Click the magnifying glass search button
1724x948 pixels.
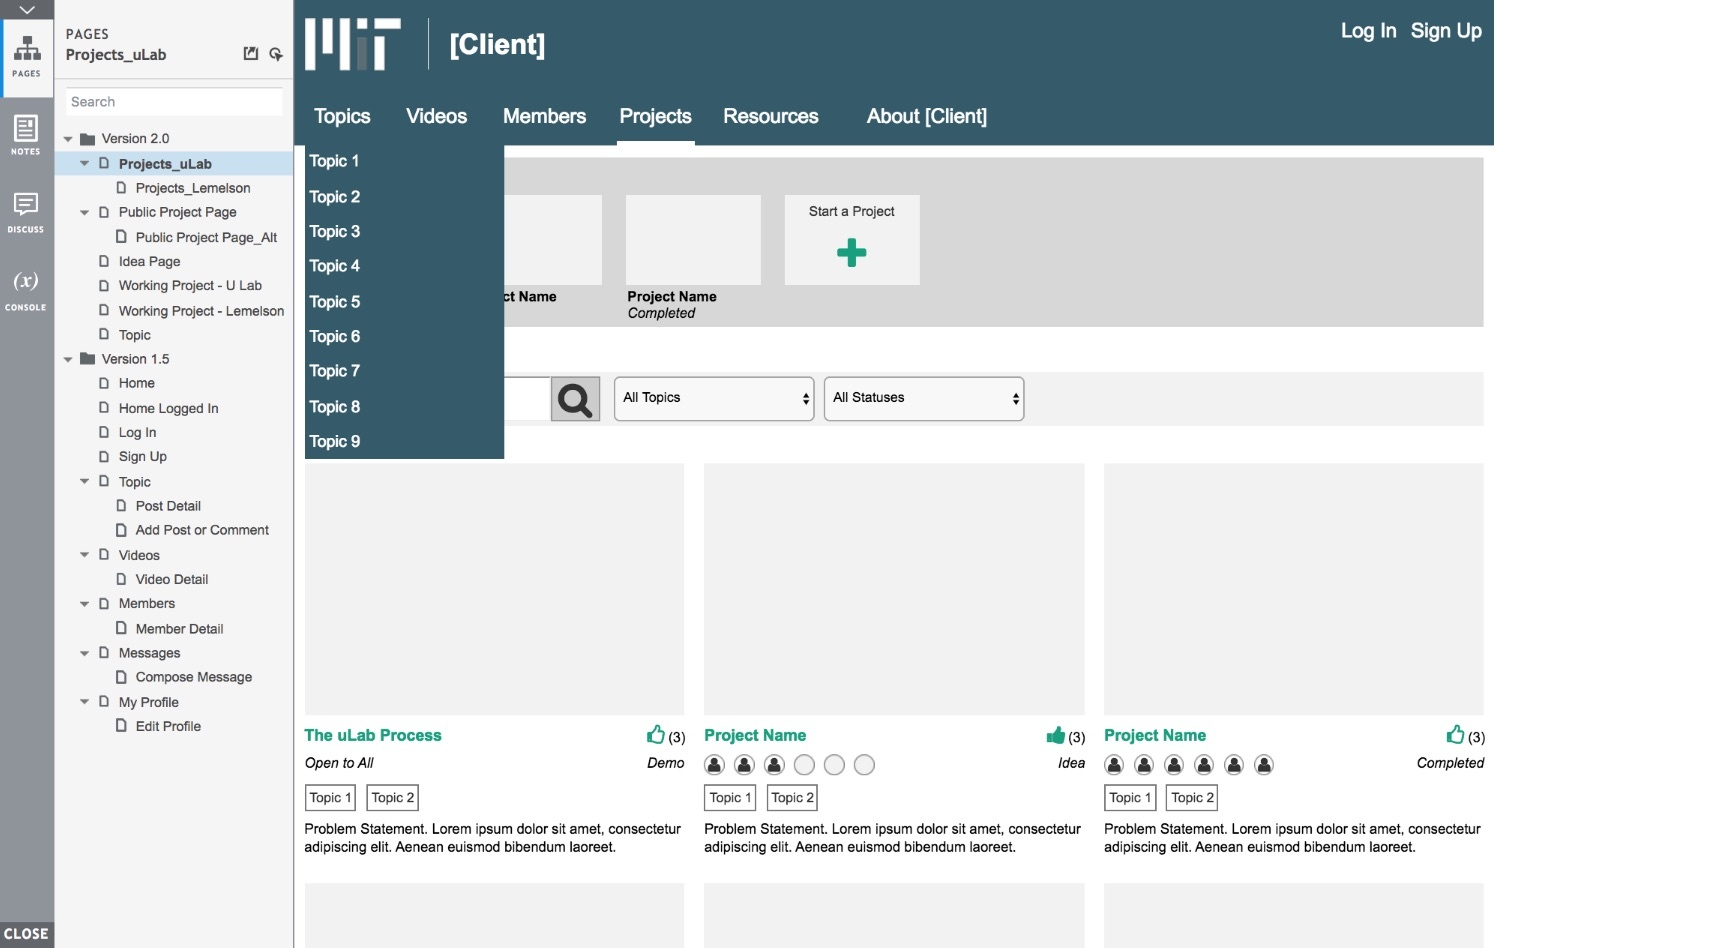click(575, 399)
